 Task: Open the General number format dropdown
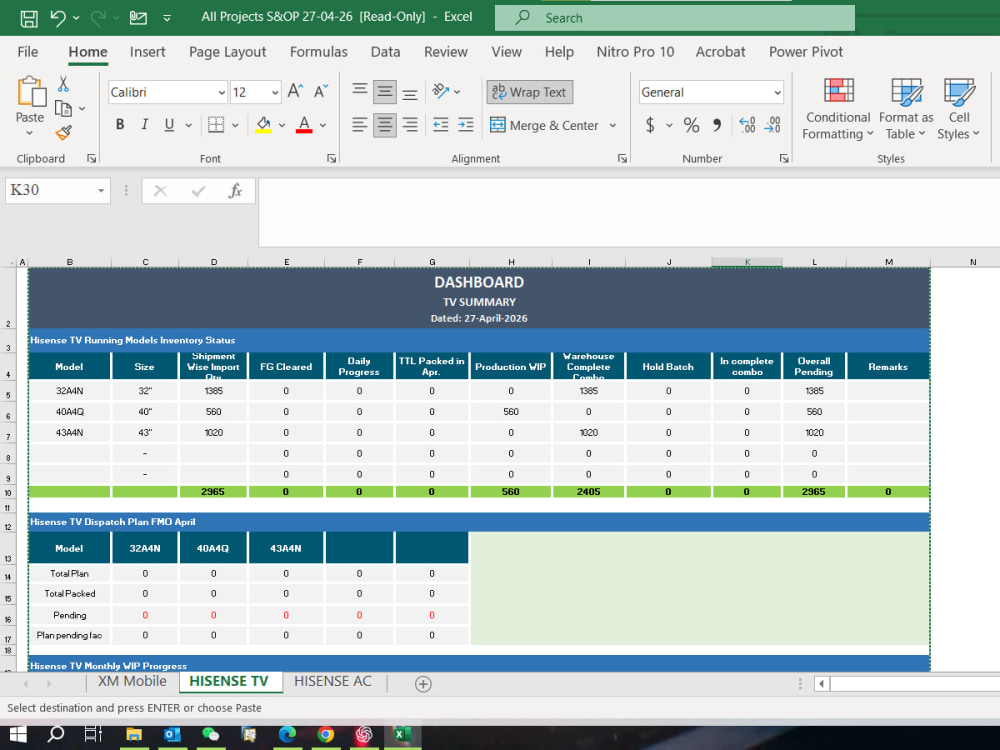tap(777, 92)
